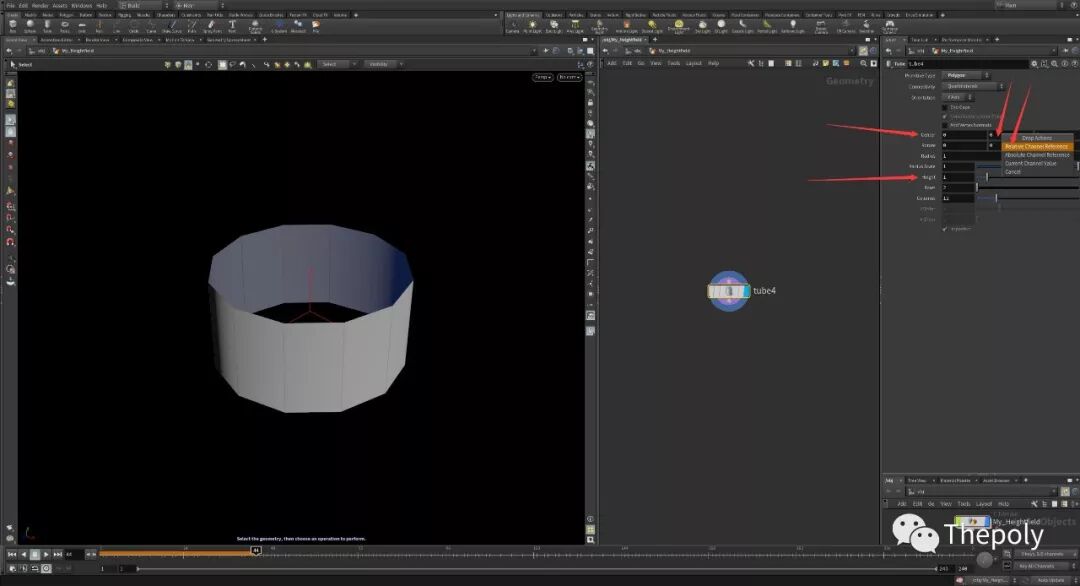Open the network editor Layout menu
Viewport: 1080px width, 586px height.
694,63
